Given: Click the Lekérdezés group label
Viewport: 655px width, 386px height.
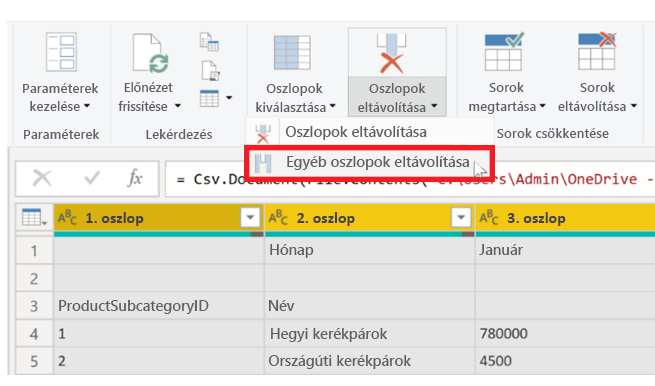Looking at the screenshot, I should coord(179,135).
